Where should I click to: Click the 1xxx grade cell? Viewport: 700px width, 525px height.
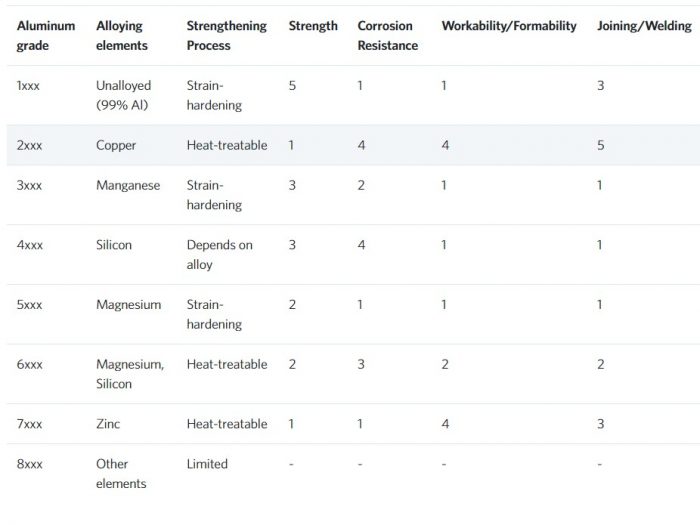(x=29, y=86)
